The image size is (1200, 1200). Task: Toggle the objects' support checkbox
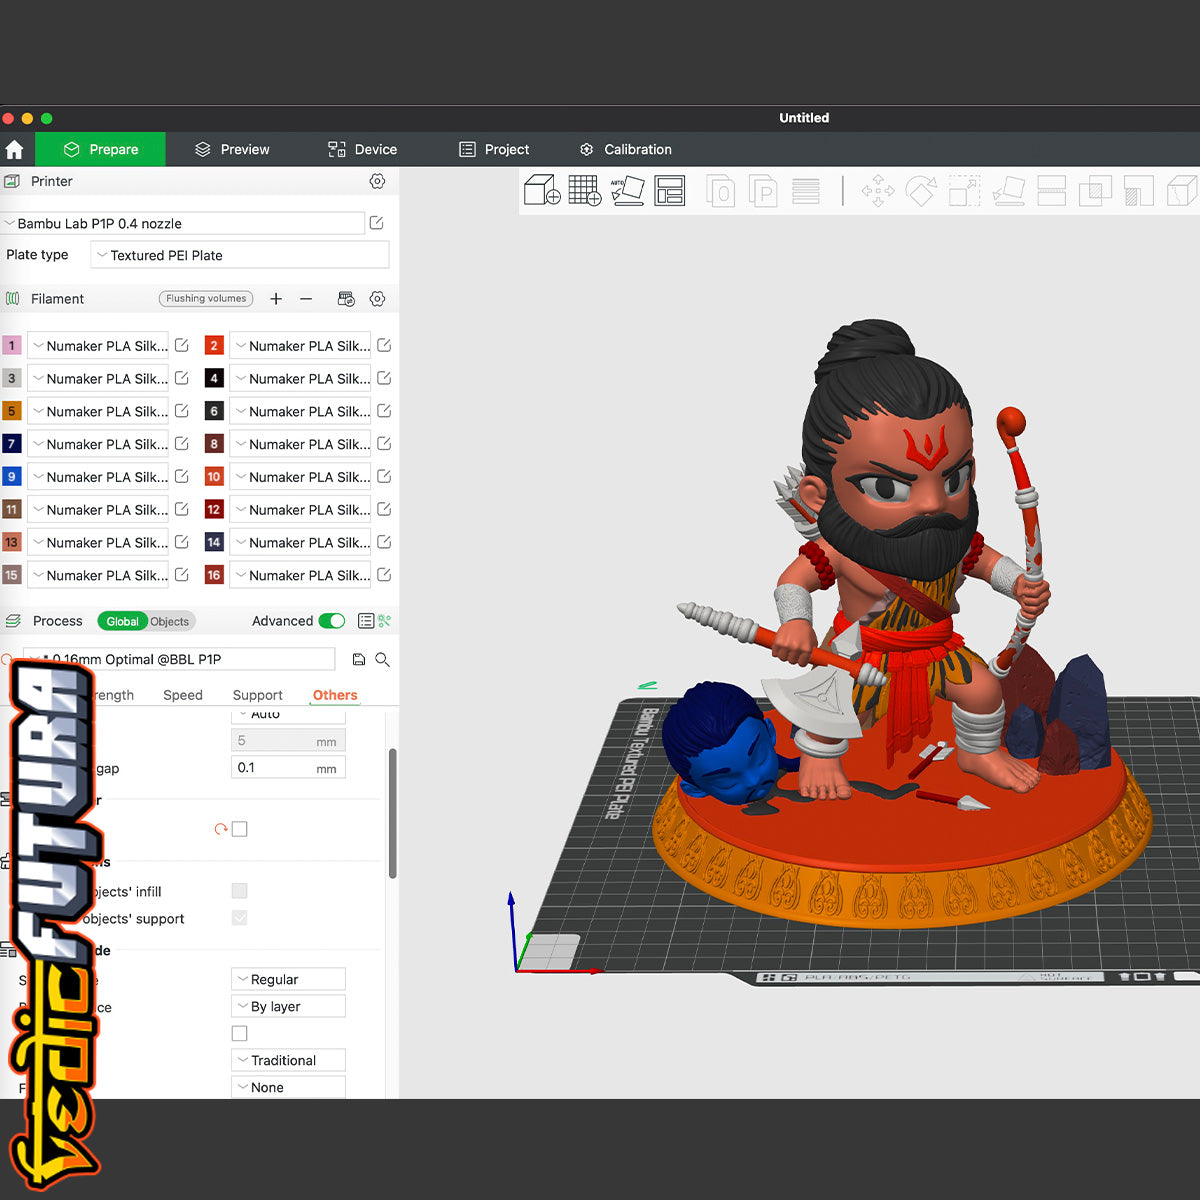pyautogui.click(x=239, y=918)
